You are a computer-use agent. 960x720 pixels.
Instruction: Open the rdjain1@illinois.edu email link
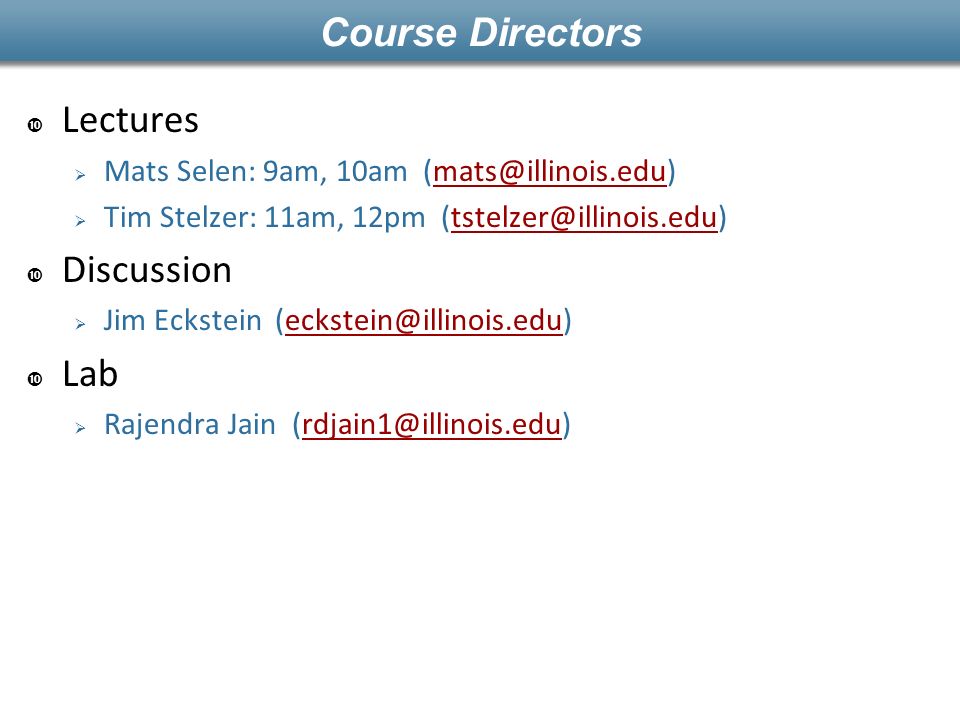click(x=431, y=424)
